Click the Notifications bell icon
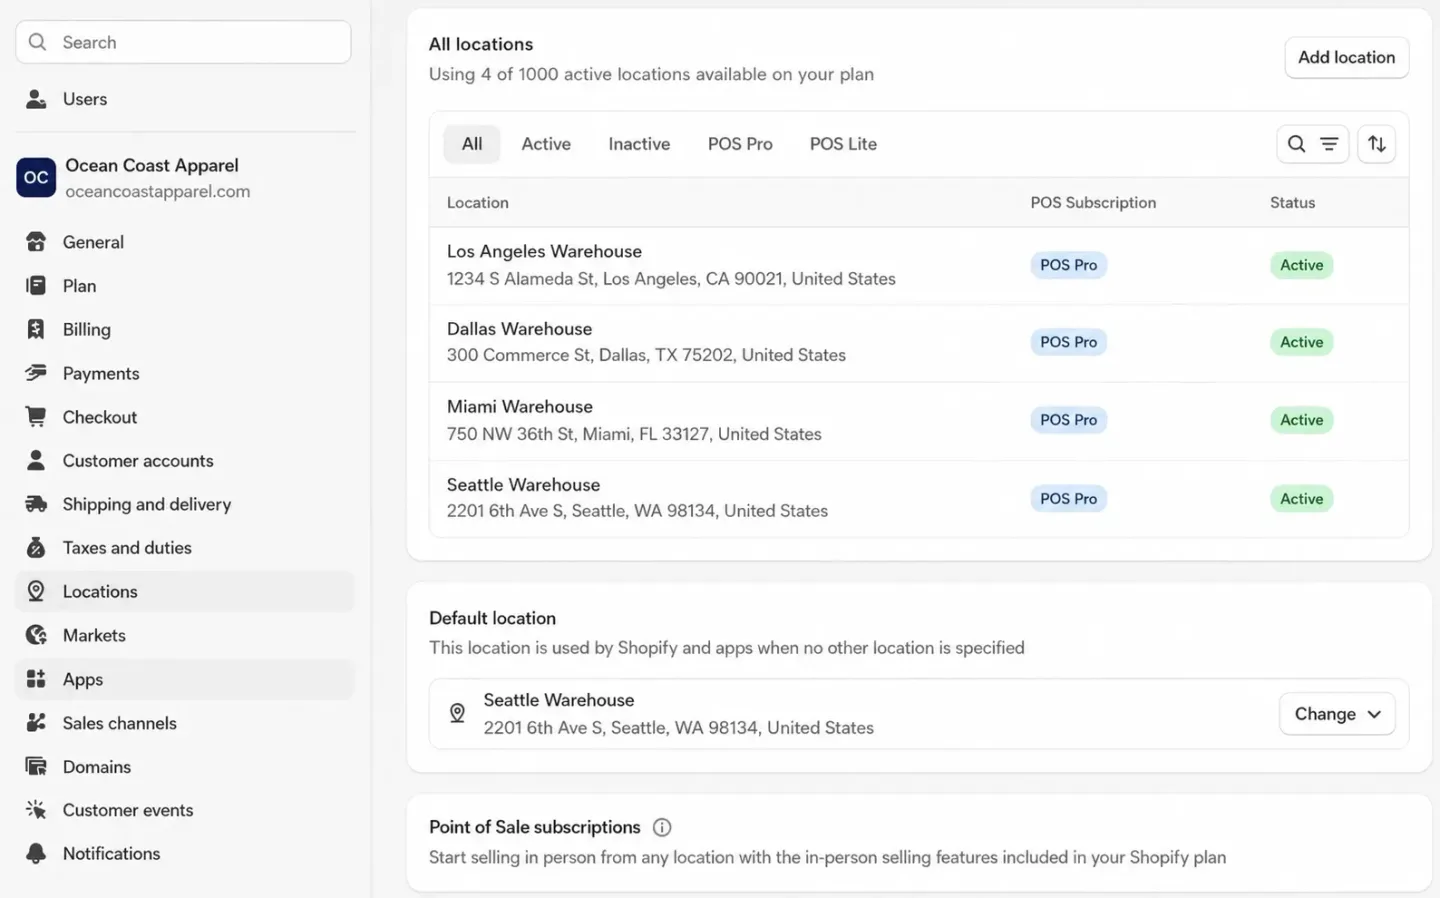Viewport: 1440px width, 898px height. click(x=36, y=853)
